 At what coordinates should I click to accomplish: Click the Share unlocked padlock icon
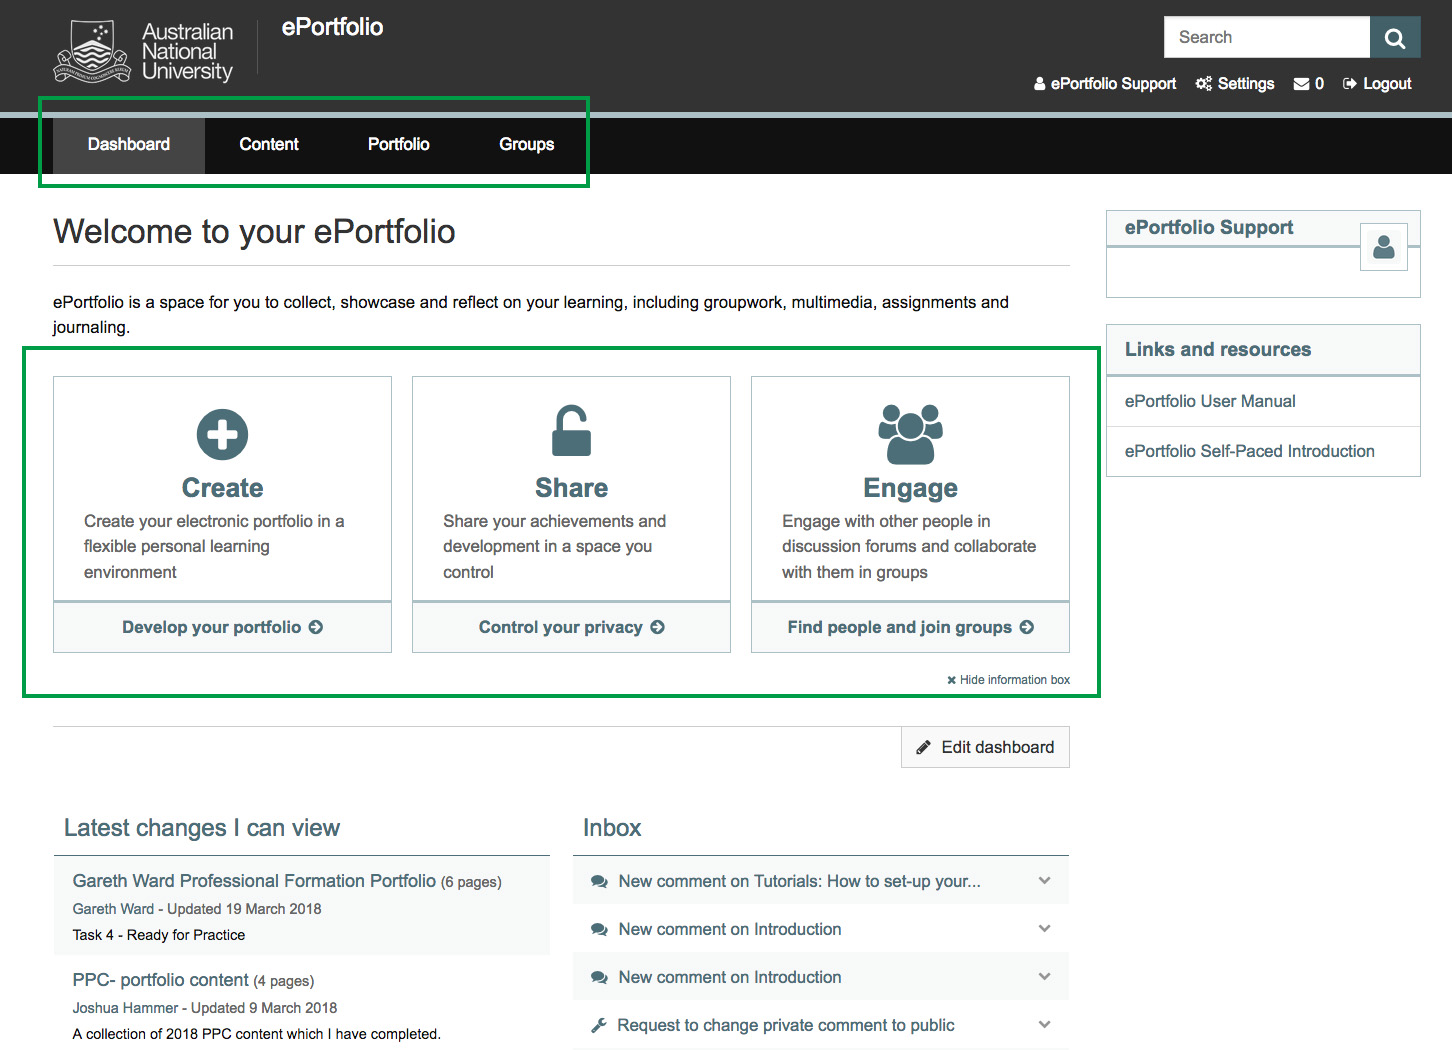pos(572,431)
